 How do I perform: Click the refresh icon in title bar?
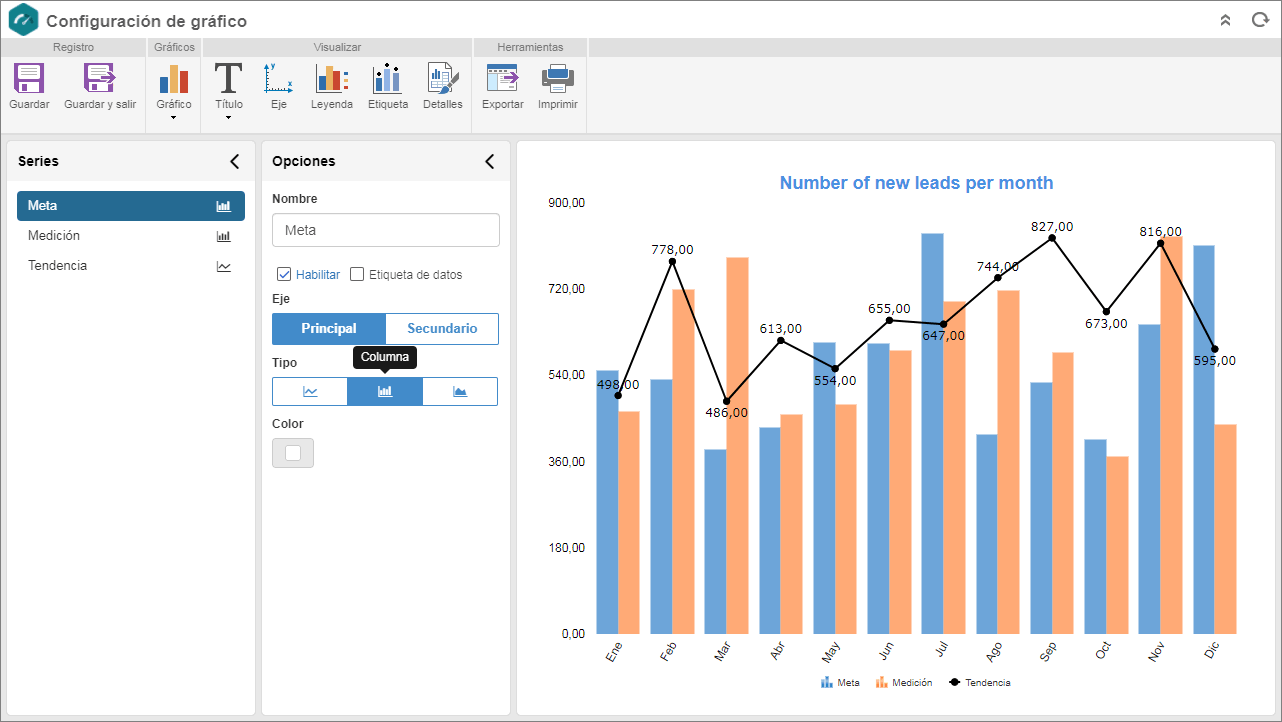(x=1260, y=20)
